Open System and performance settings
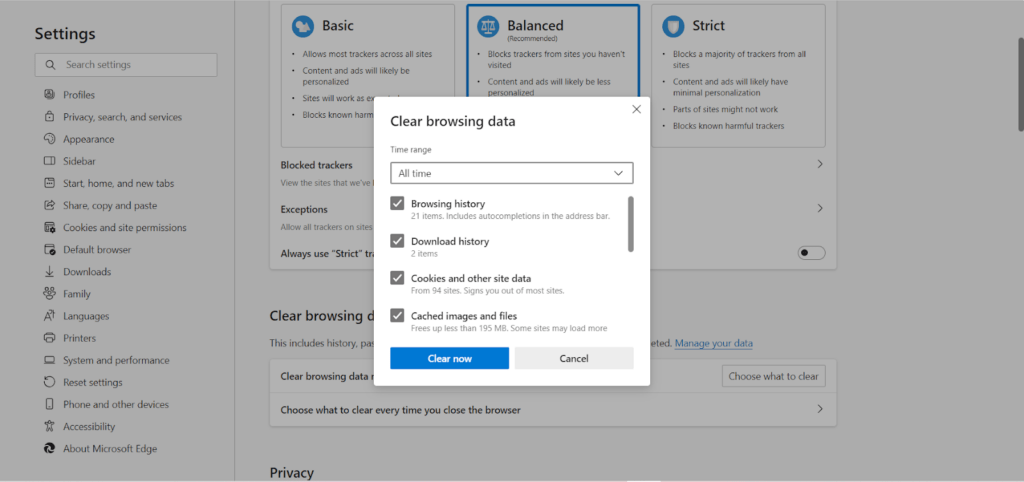1024x482 pixels. click(x=116, y=360)
